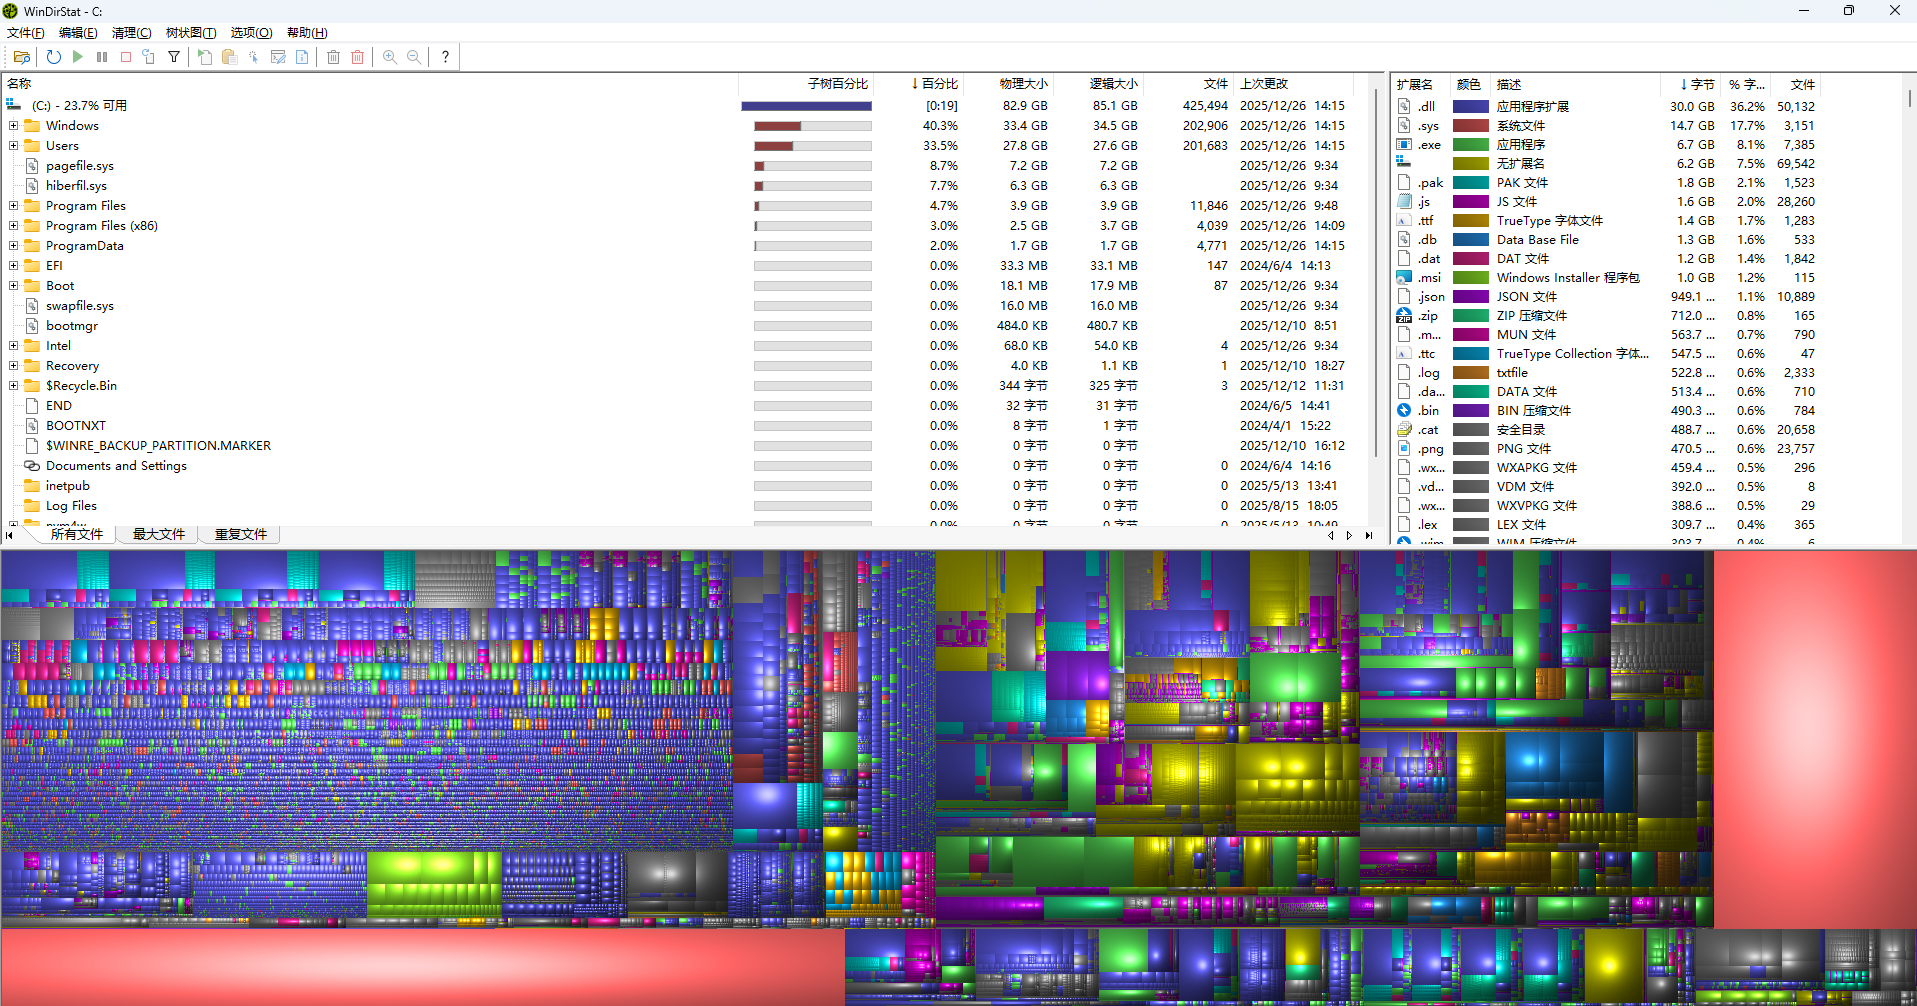Expand the Program Files (x86) node
1917x1006 pixels.
click(13, 226)
